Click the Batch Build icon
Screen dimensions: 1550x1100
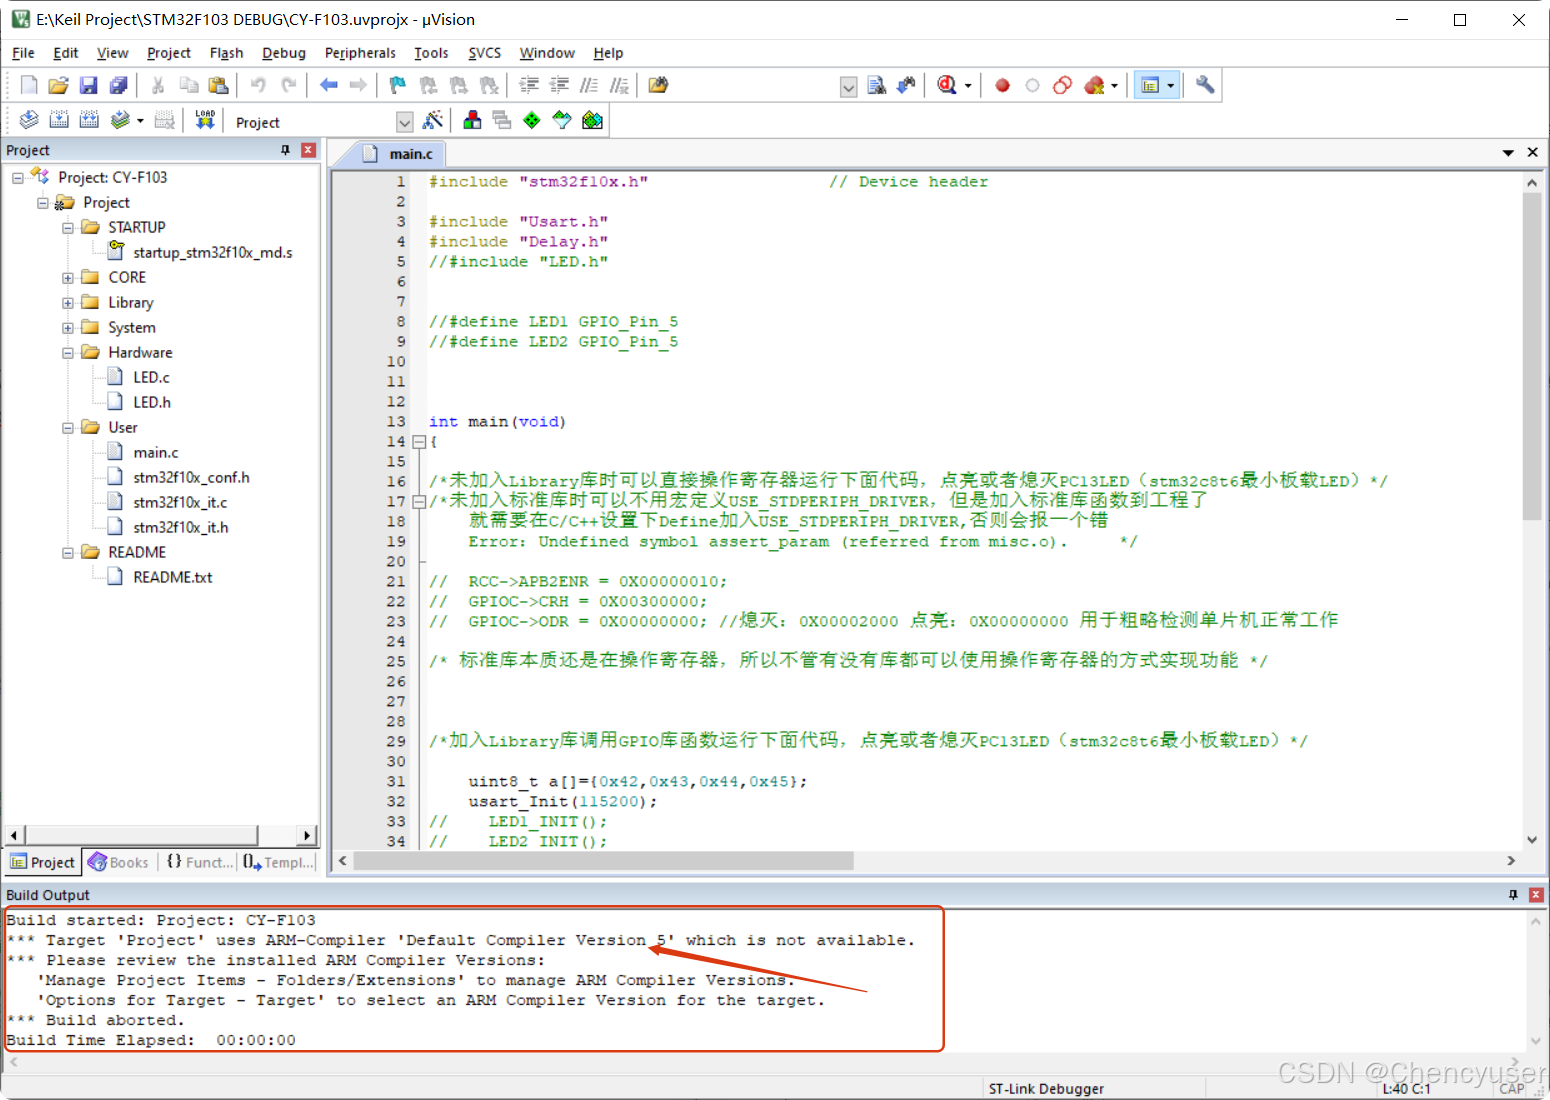coord(120,121)
